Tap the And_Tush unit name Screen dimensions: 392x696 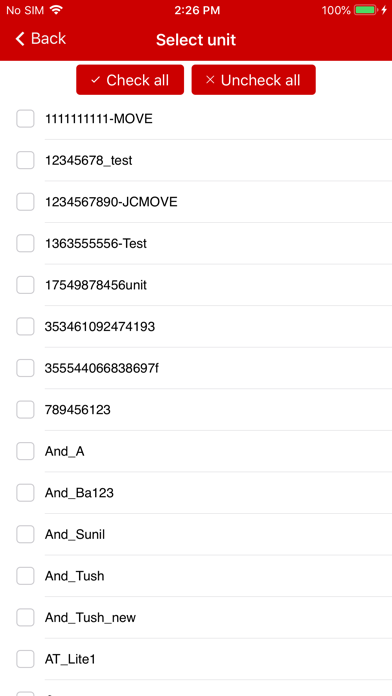[x=75, y=576]
